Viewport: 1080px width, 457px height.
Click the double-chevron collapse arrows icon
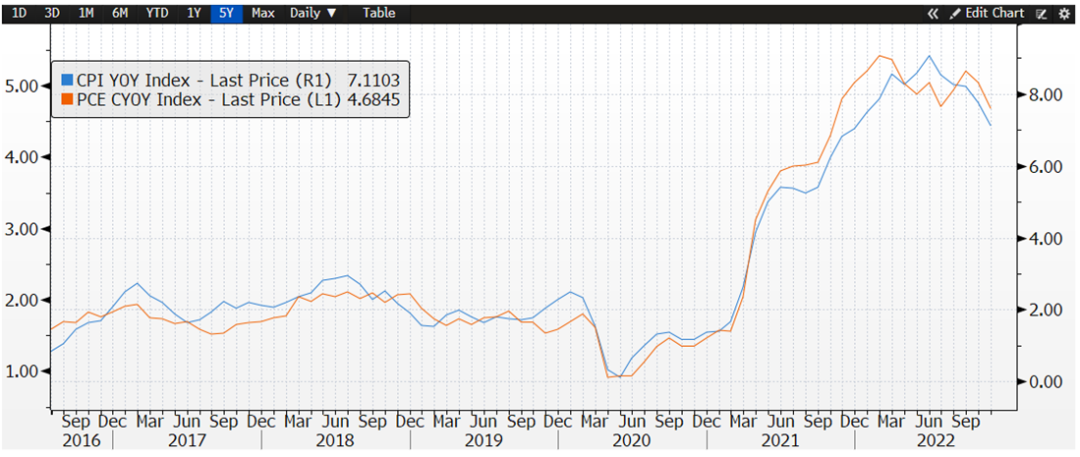pyautogui.click(x=933, y=13)
